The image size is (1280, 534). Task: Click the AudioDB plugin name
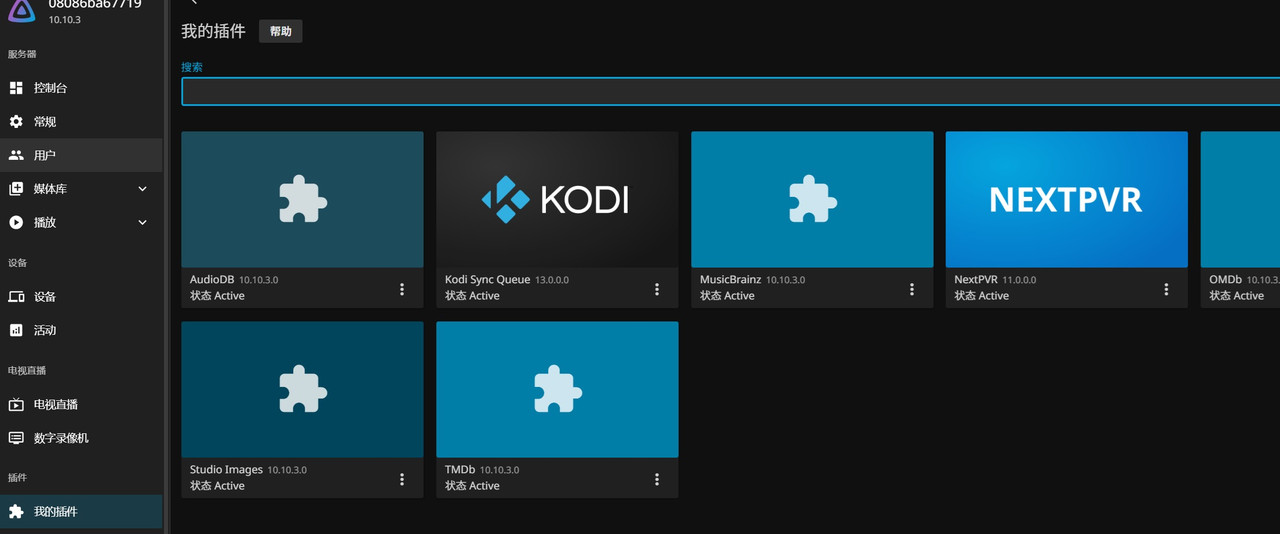[213, 280]
